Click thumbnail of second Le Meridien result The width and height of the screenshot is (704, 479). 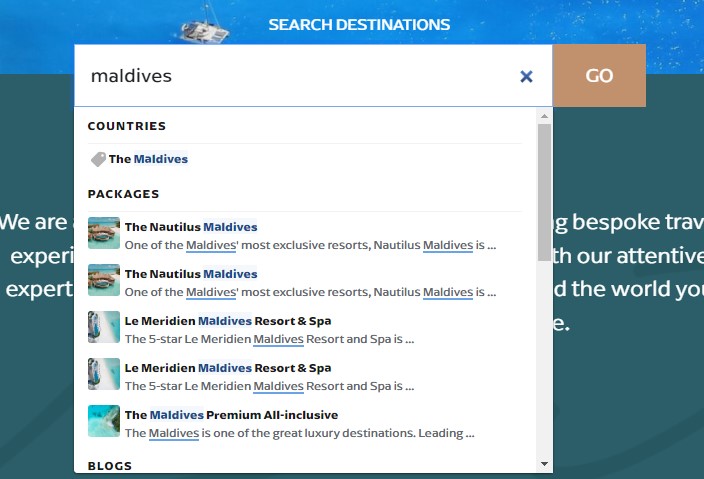104,374
